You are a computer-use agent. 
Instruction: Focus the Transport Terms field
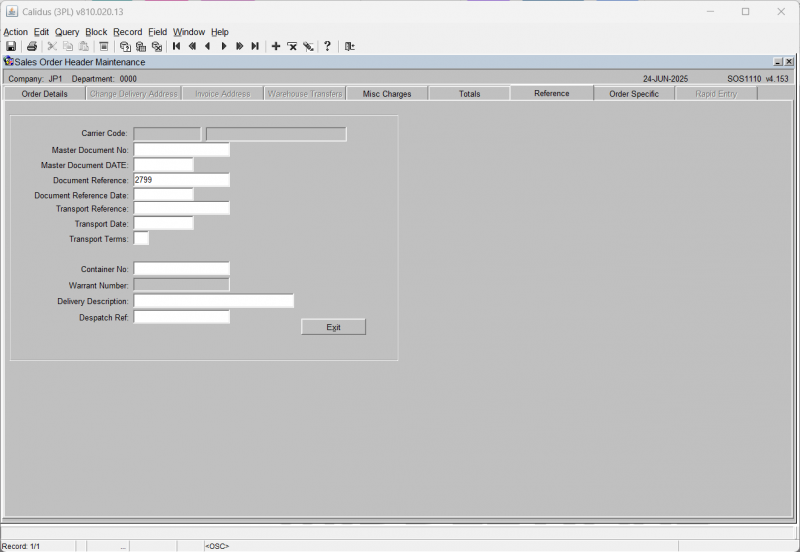141,238
